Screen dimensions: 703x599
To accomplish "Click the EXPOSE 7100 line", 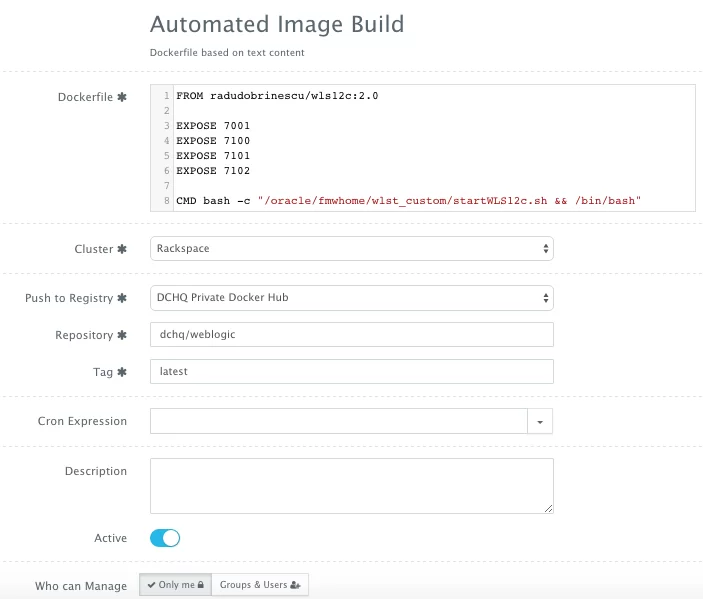I will [213, 141].
